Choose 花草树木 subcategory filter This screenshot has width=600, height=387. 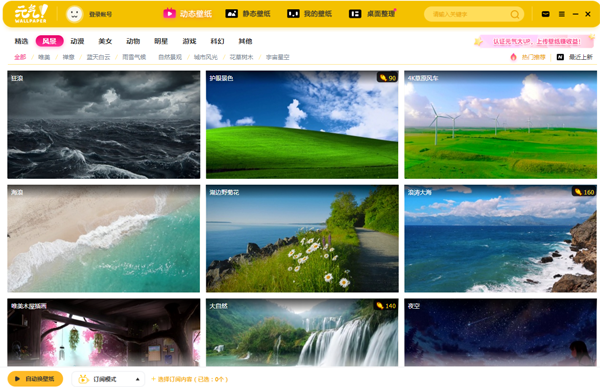pos(241,57)
